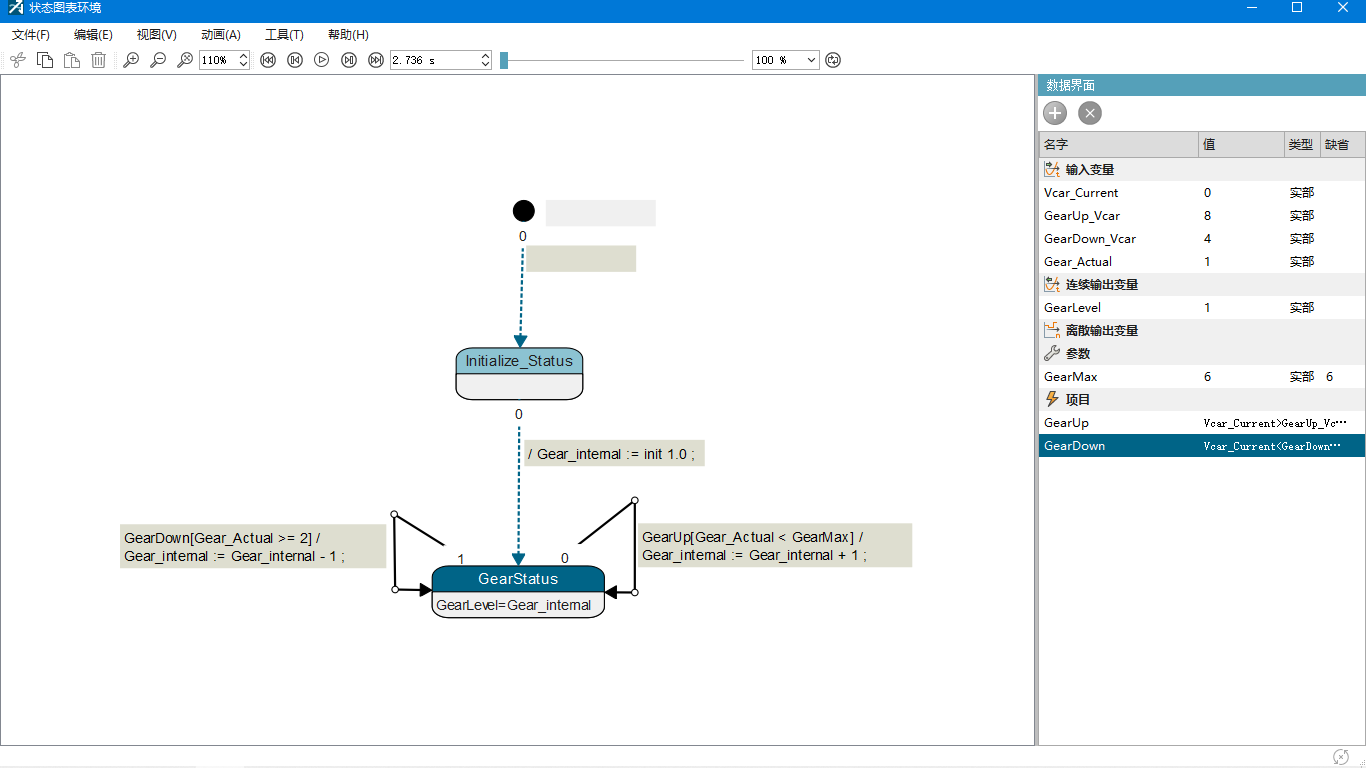Open the 工具(T) menu
The image size is (1366, 768).
click(286, 34)
